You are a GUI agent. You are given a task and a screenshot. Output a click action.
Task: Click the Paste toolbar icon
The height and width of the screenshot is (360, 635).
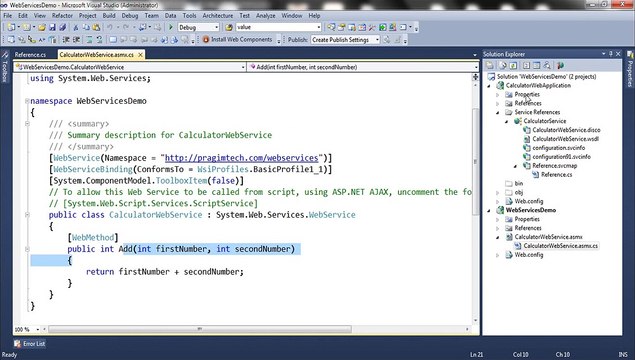click(96, 27)
